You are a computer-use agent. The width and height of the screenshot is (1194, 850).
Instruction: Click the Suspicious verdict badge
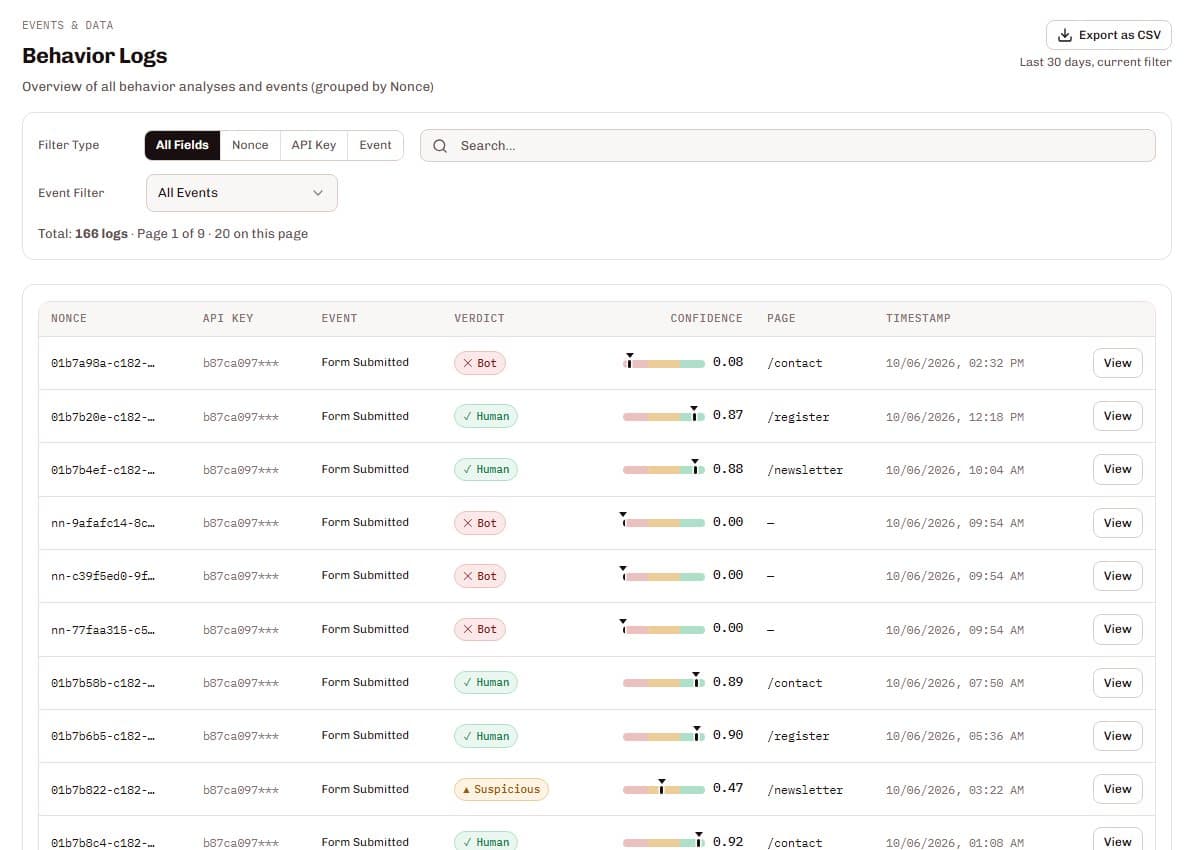(501, 790)
